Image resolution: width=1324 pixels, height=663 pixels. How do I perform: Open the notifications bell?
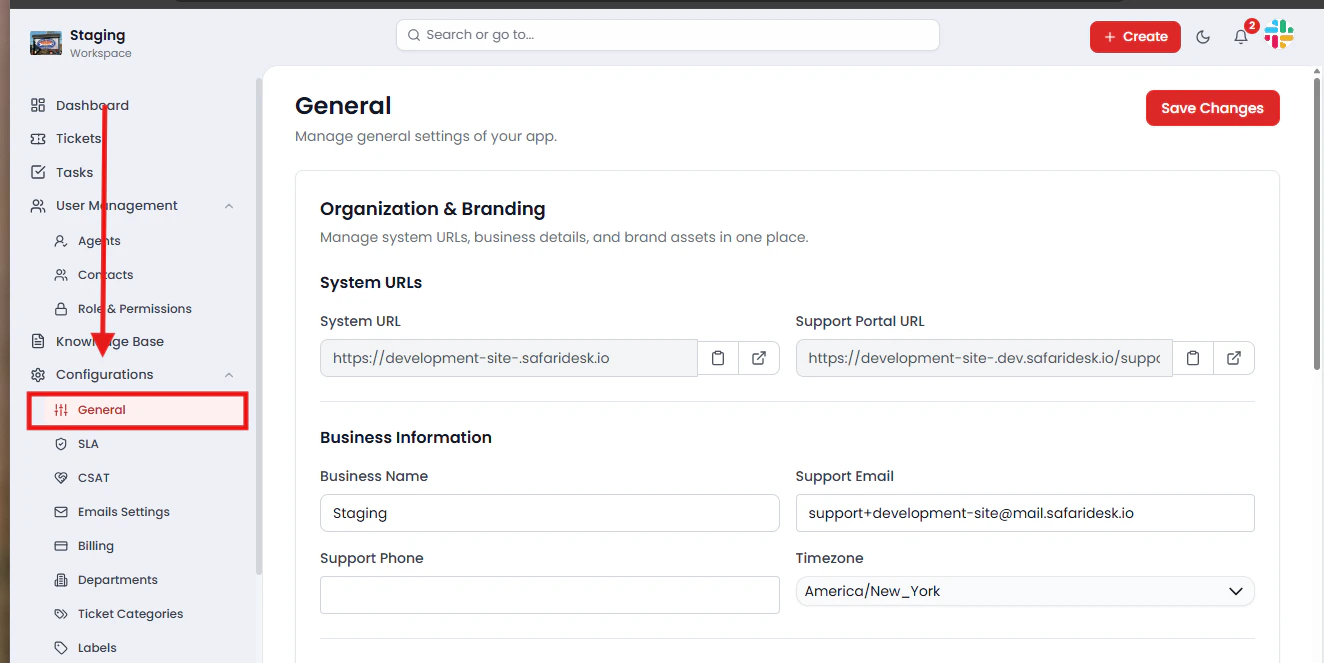coord(1241,37)
